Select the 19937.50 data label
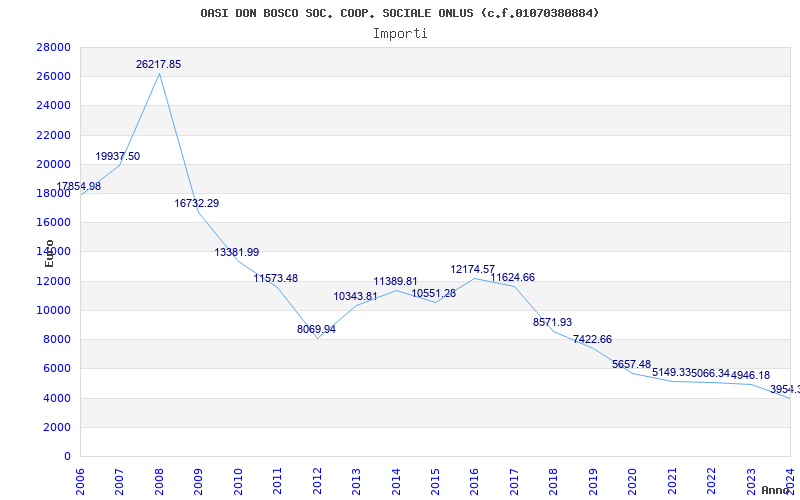The image size is (800, 500). tap(117, 156)
